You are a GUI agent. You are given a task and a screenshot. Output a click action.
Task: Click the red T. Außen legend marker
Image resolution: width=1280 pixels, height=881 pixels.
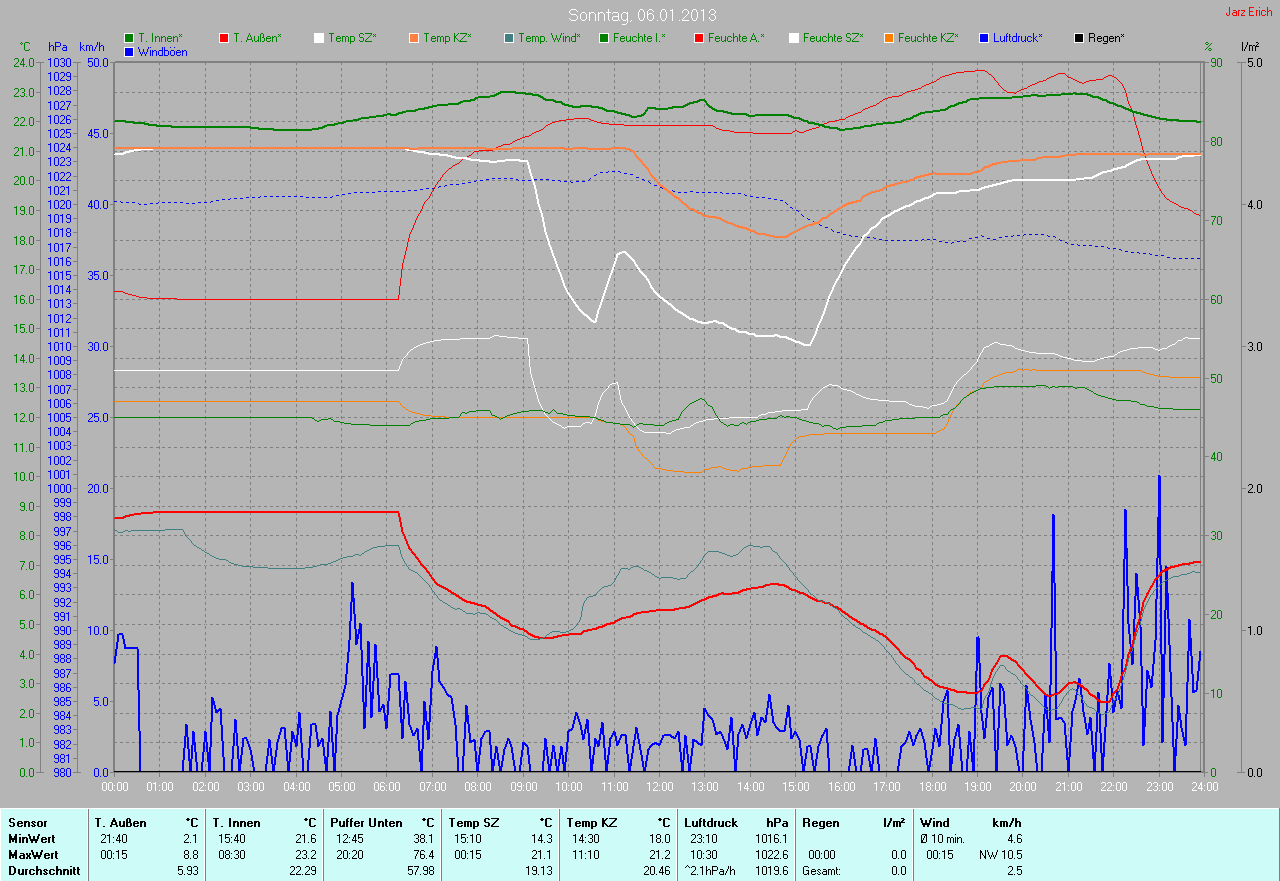(224, 38)
